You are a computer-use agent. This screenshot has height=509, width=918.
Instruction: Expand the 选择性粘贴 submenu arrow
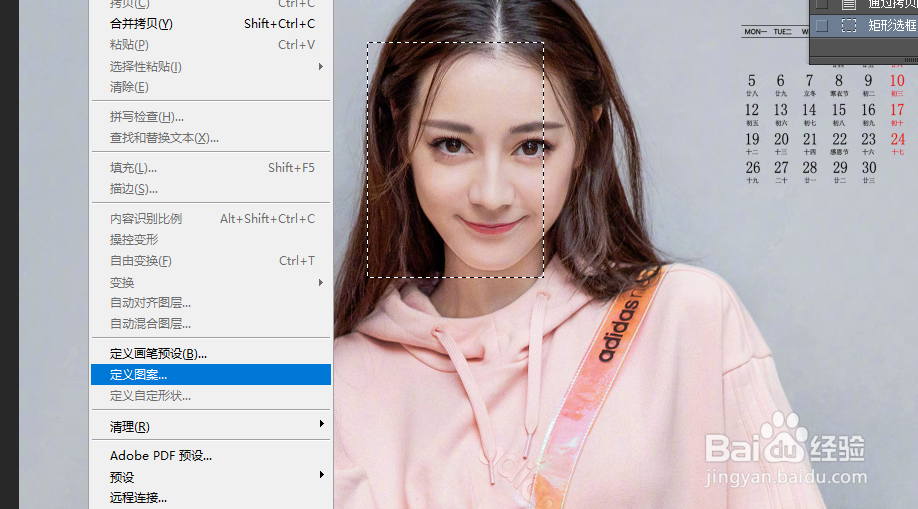point(321,67)
